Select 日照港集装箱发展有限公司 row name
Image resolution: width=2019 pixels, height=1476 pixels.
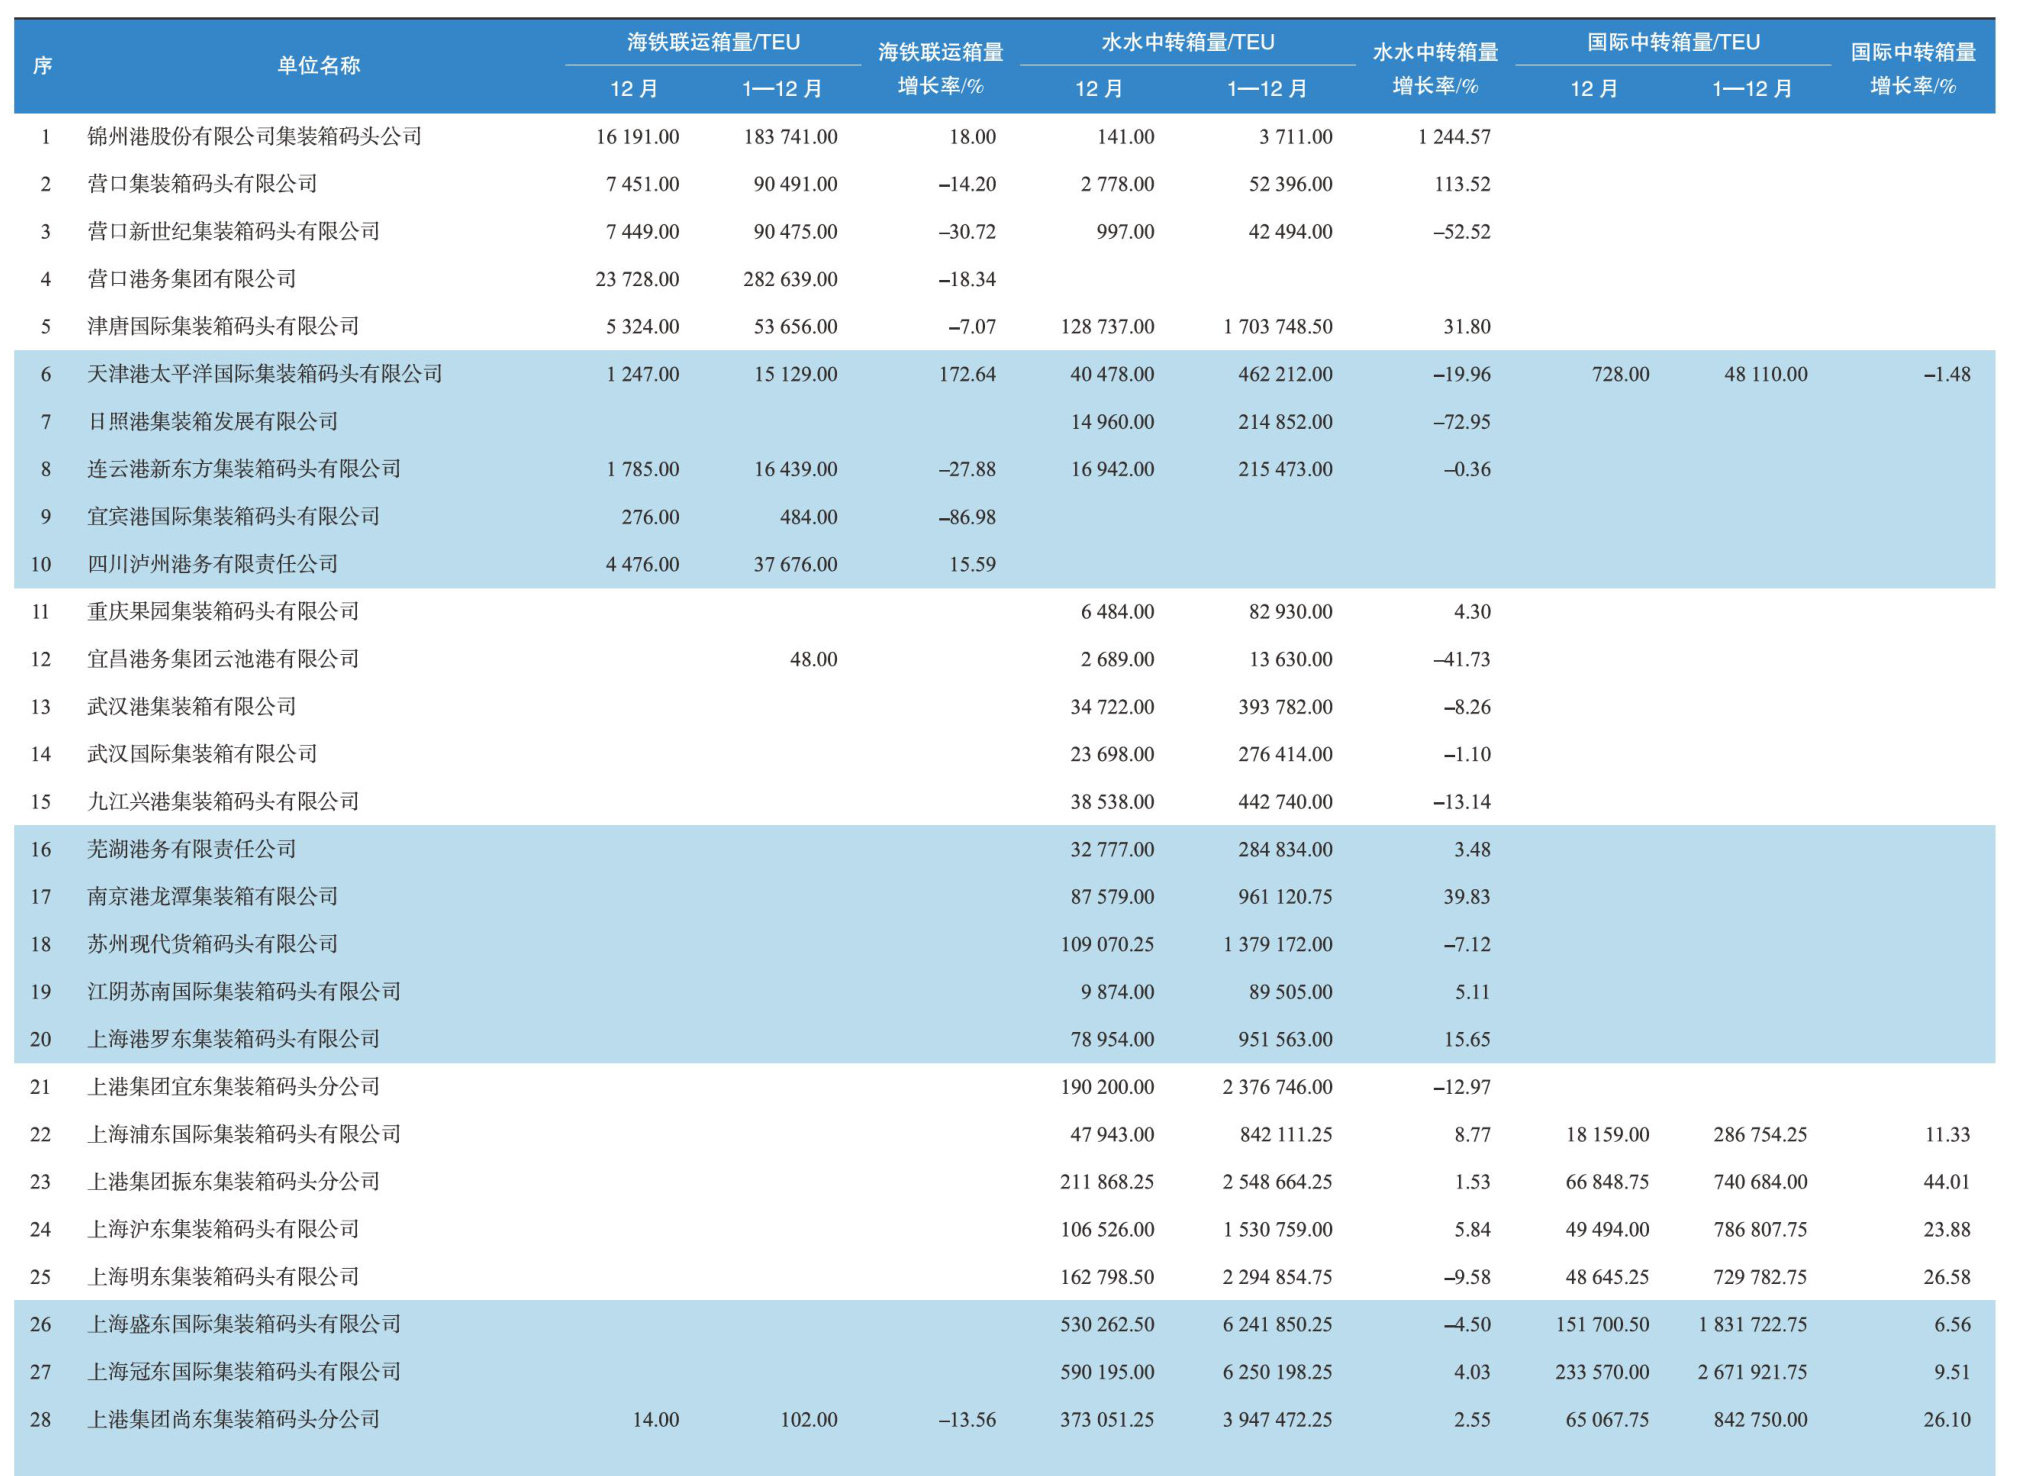[x=212, y=421]
